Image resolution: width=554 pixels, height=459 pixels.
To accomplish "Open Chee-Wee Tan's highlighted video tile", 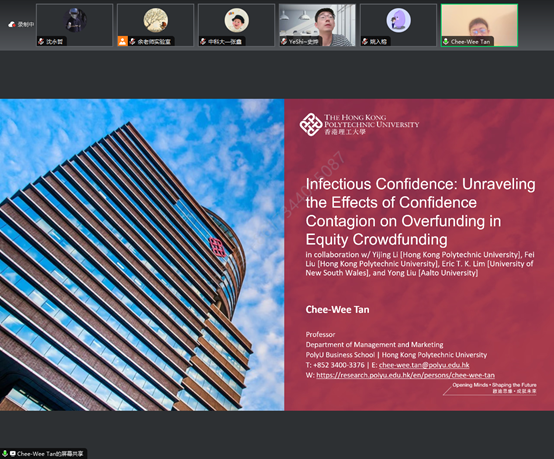I will tap(479, 25).
